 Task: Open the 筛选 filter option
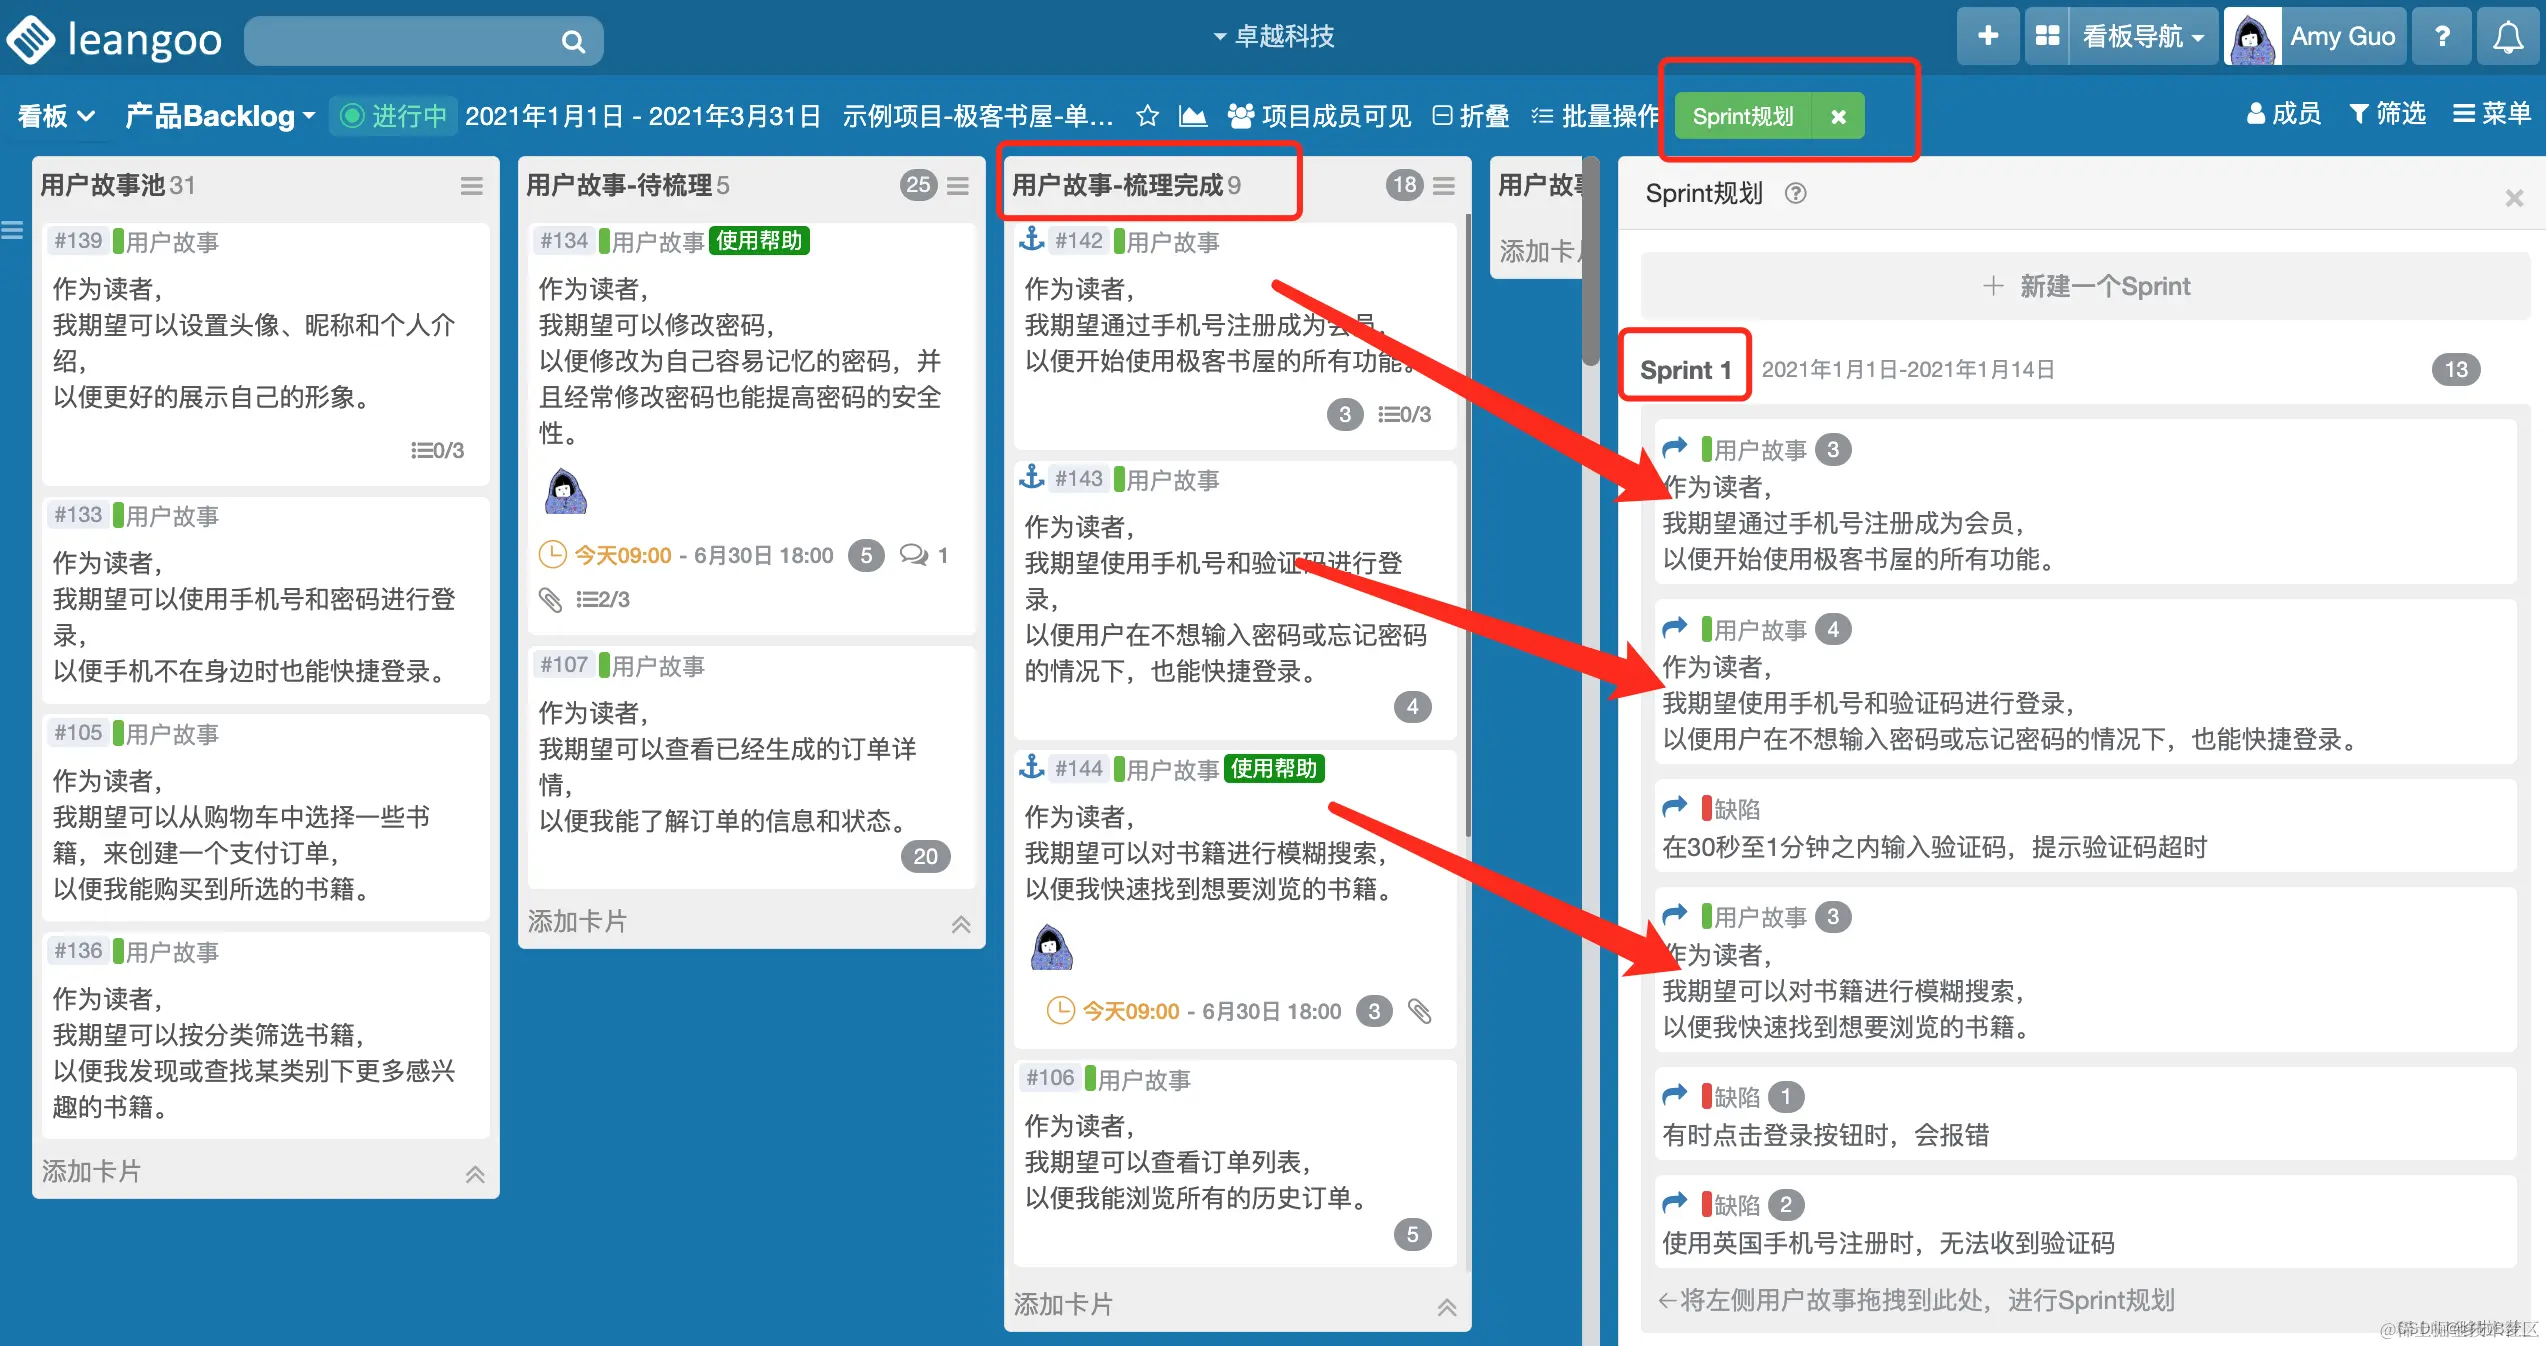[2387, 114]
